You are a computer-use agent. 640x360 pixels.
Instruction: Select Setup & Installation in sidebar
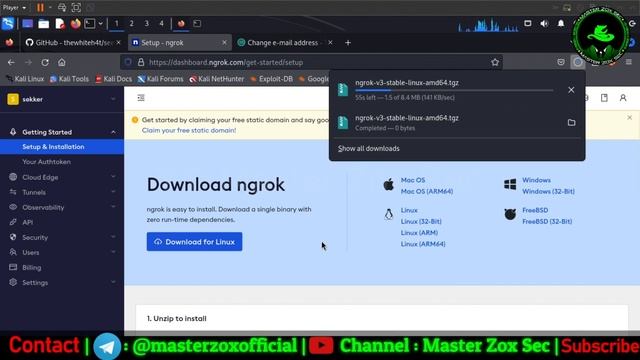click(62, 147)
